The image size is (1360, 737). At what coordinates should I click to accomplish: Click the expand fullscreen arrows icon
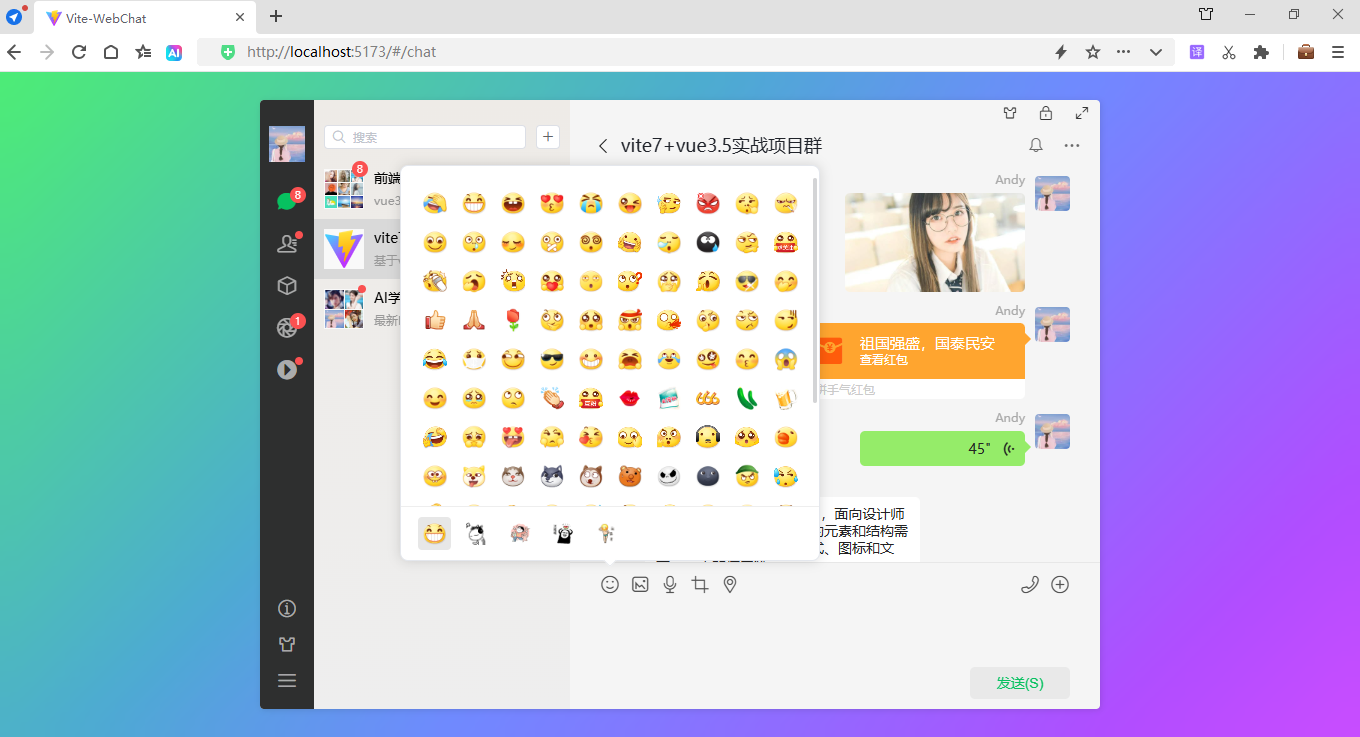(1082, 113)
